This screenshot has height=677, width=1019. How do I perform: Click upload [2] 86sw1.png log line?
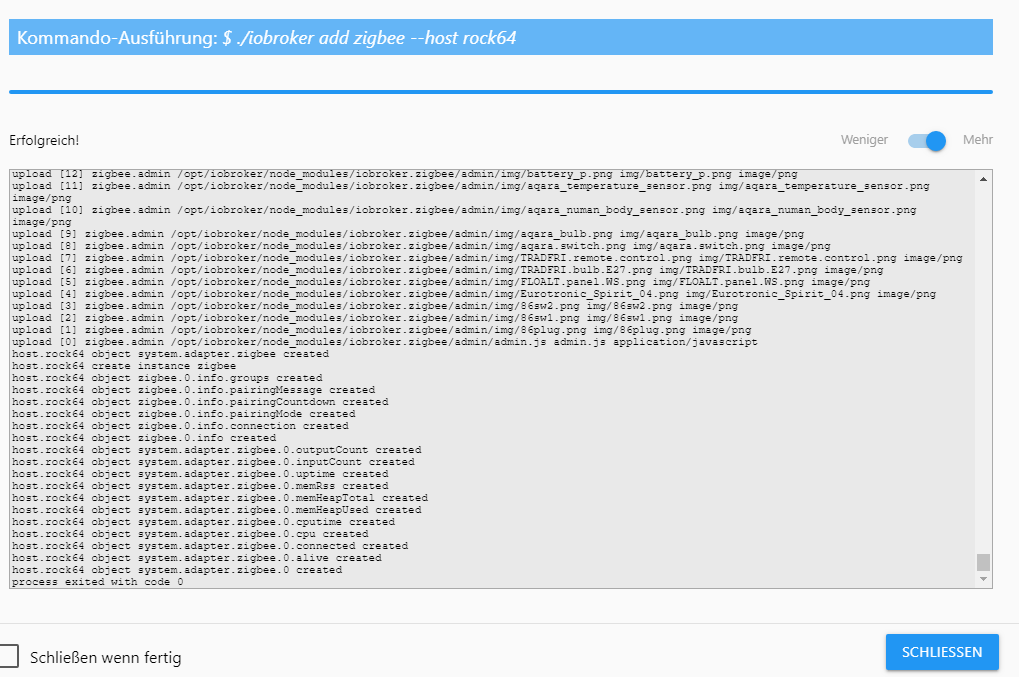coord(374,318)
